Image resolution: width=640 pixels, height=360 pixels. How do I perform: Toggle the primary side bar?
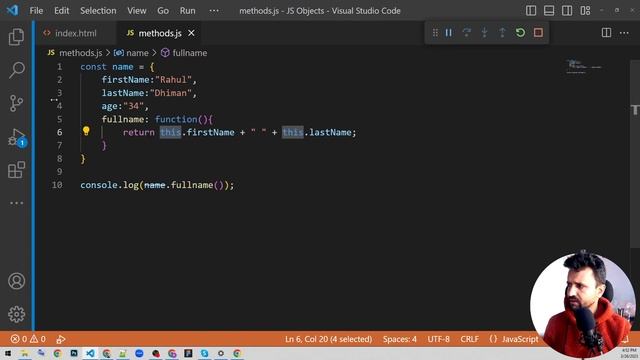pyautogui.click(x=531, y=11)
